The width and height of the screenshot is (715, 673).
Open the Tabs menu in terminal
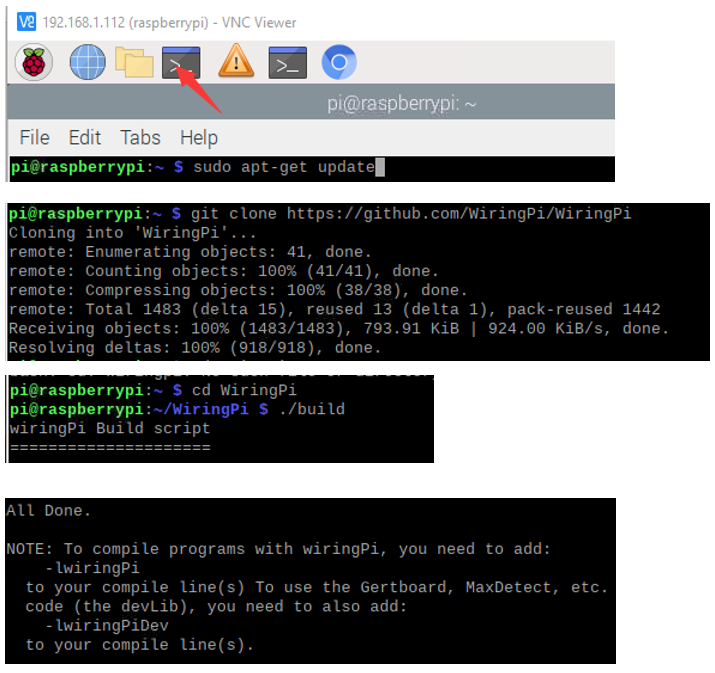click(140, 137)
